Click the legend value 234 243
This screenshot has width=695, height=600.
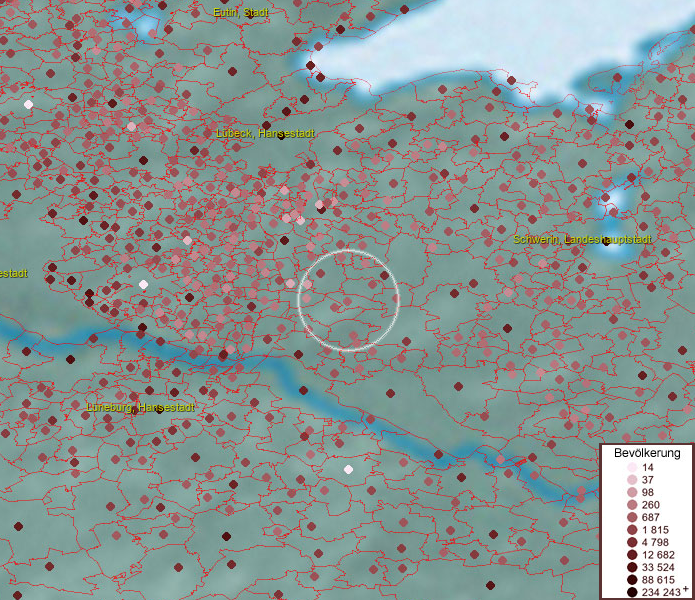click(661, 592)
